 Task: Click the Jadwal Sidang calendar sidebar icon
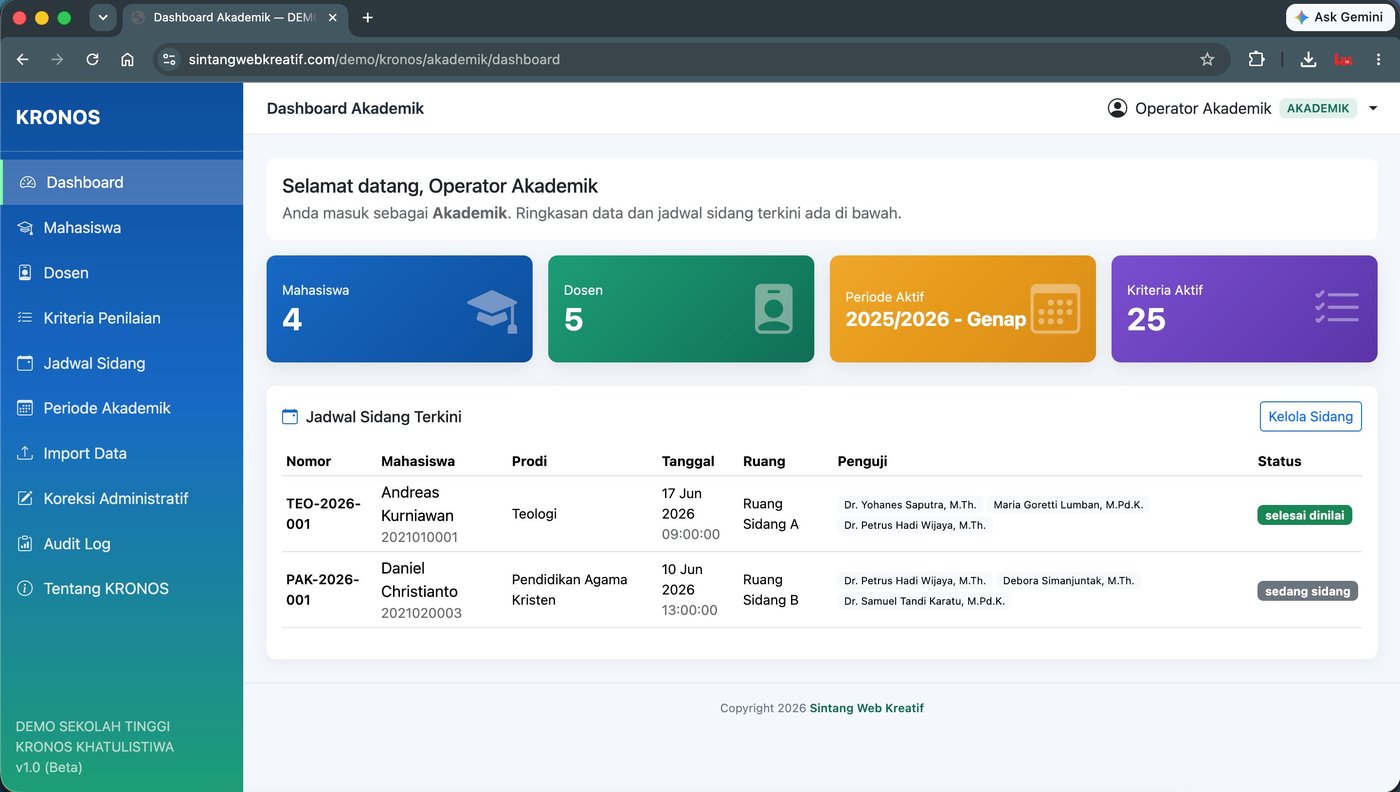tap(25, 363)
